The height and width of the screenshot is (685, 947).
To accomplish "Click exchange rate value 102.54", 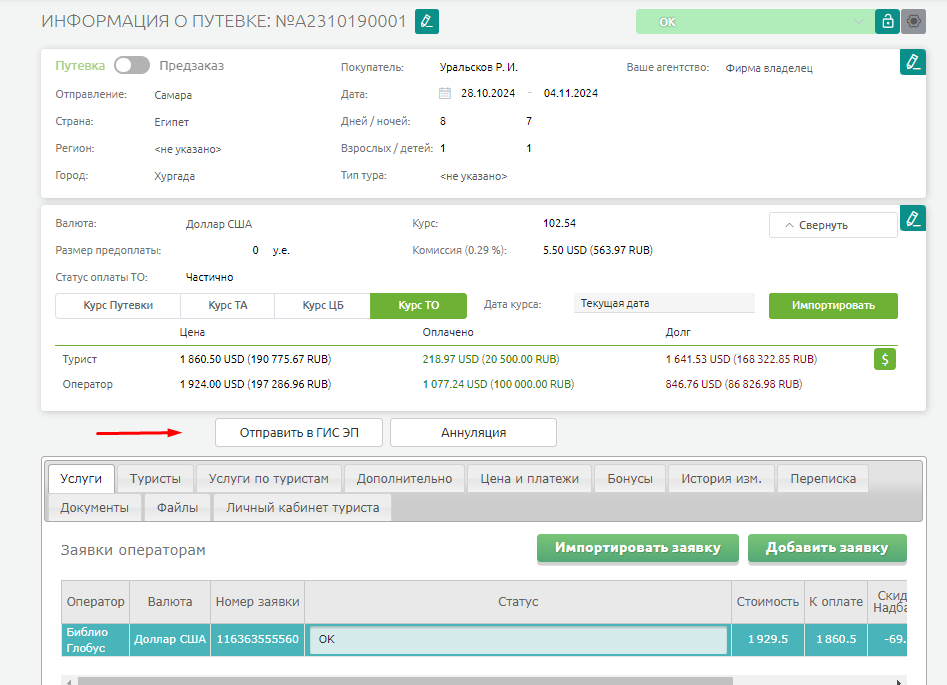I will [x=559, y=223].
